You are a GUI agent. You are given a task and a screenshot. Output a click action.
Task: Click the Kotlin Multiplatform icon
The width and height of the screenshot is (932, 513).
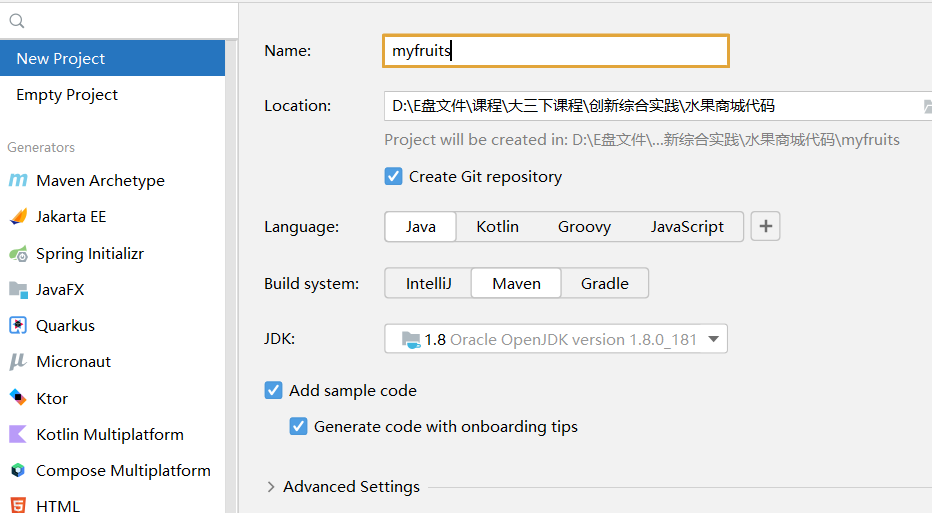point(18,435)
